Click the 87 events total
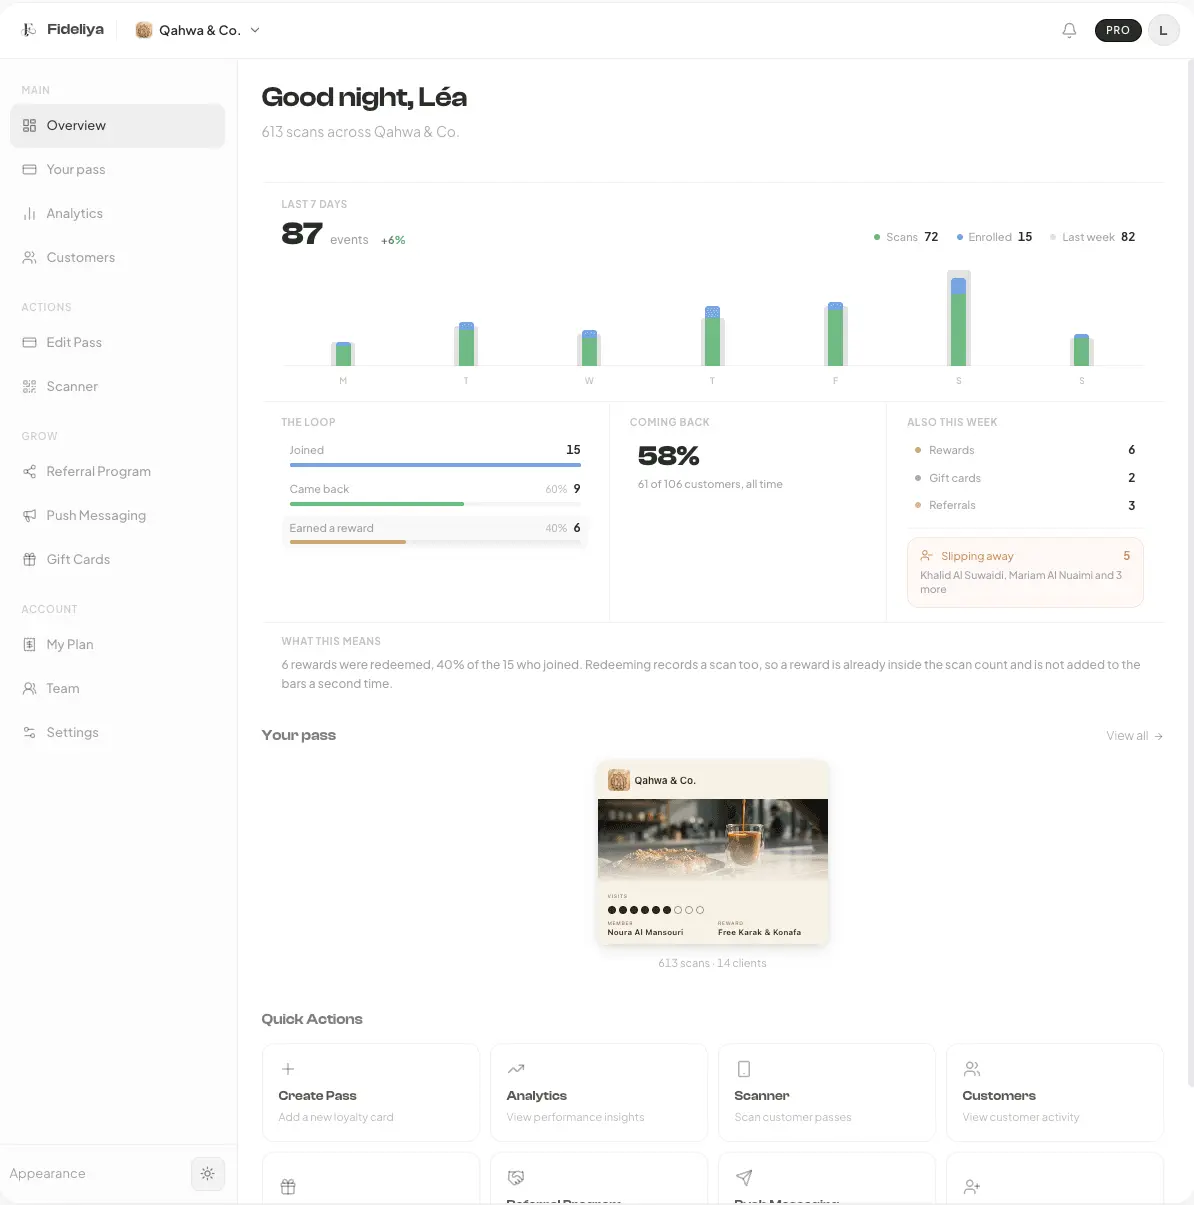 pos(302,234)
